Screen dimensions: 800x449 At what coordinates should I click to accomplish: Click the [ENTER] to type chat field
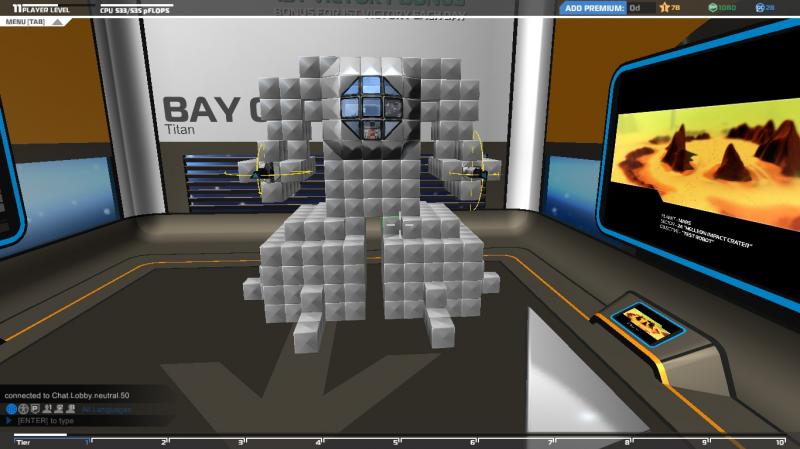[x=45, y=420]
